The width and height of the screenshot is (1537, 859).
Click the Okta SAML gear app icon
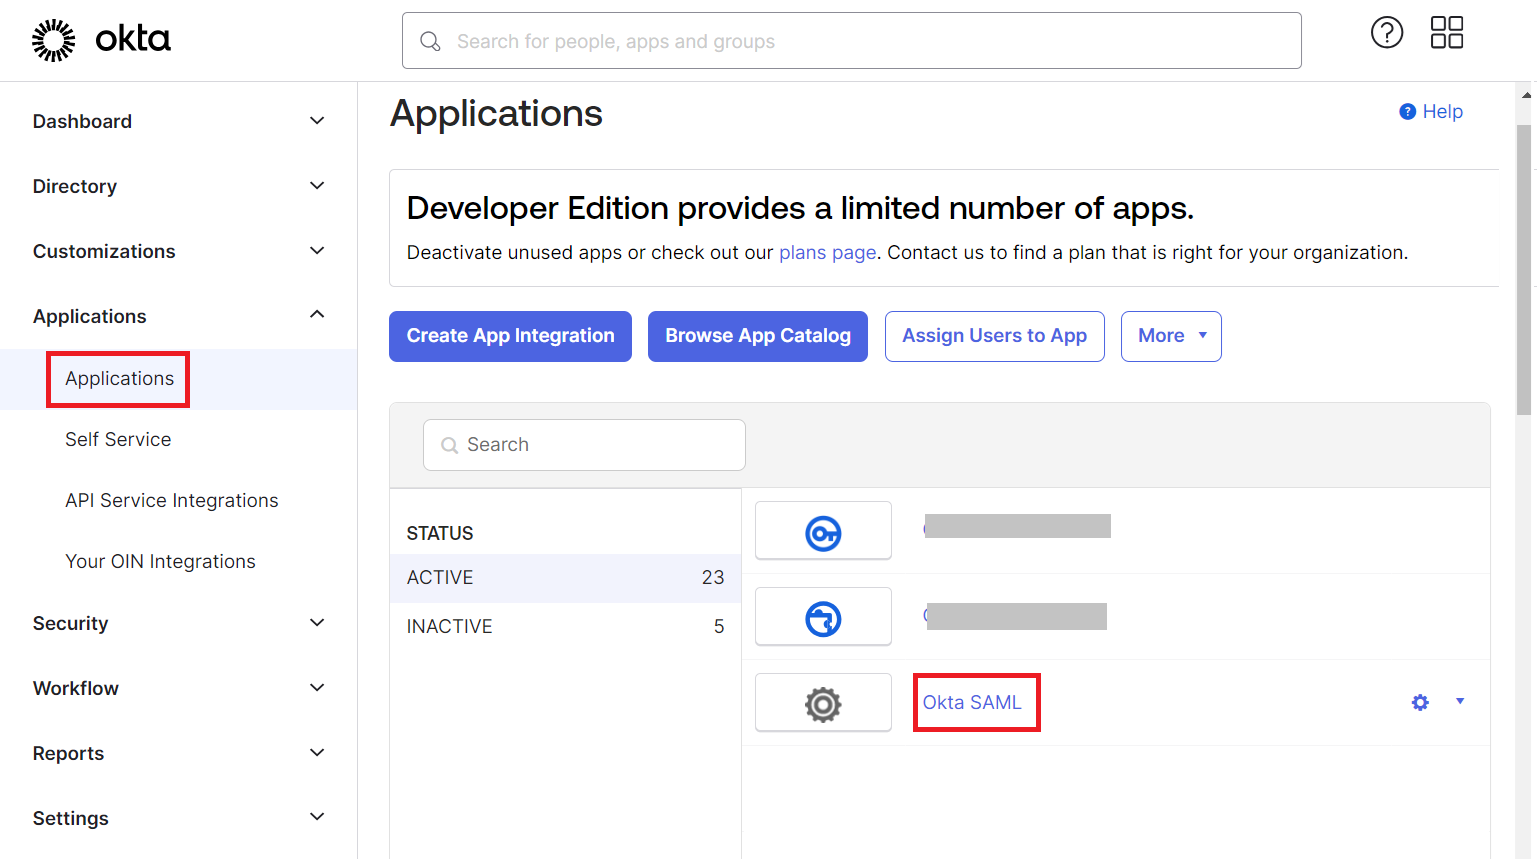pos(823,703)
